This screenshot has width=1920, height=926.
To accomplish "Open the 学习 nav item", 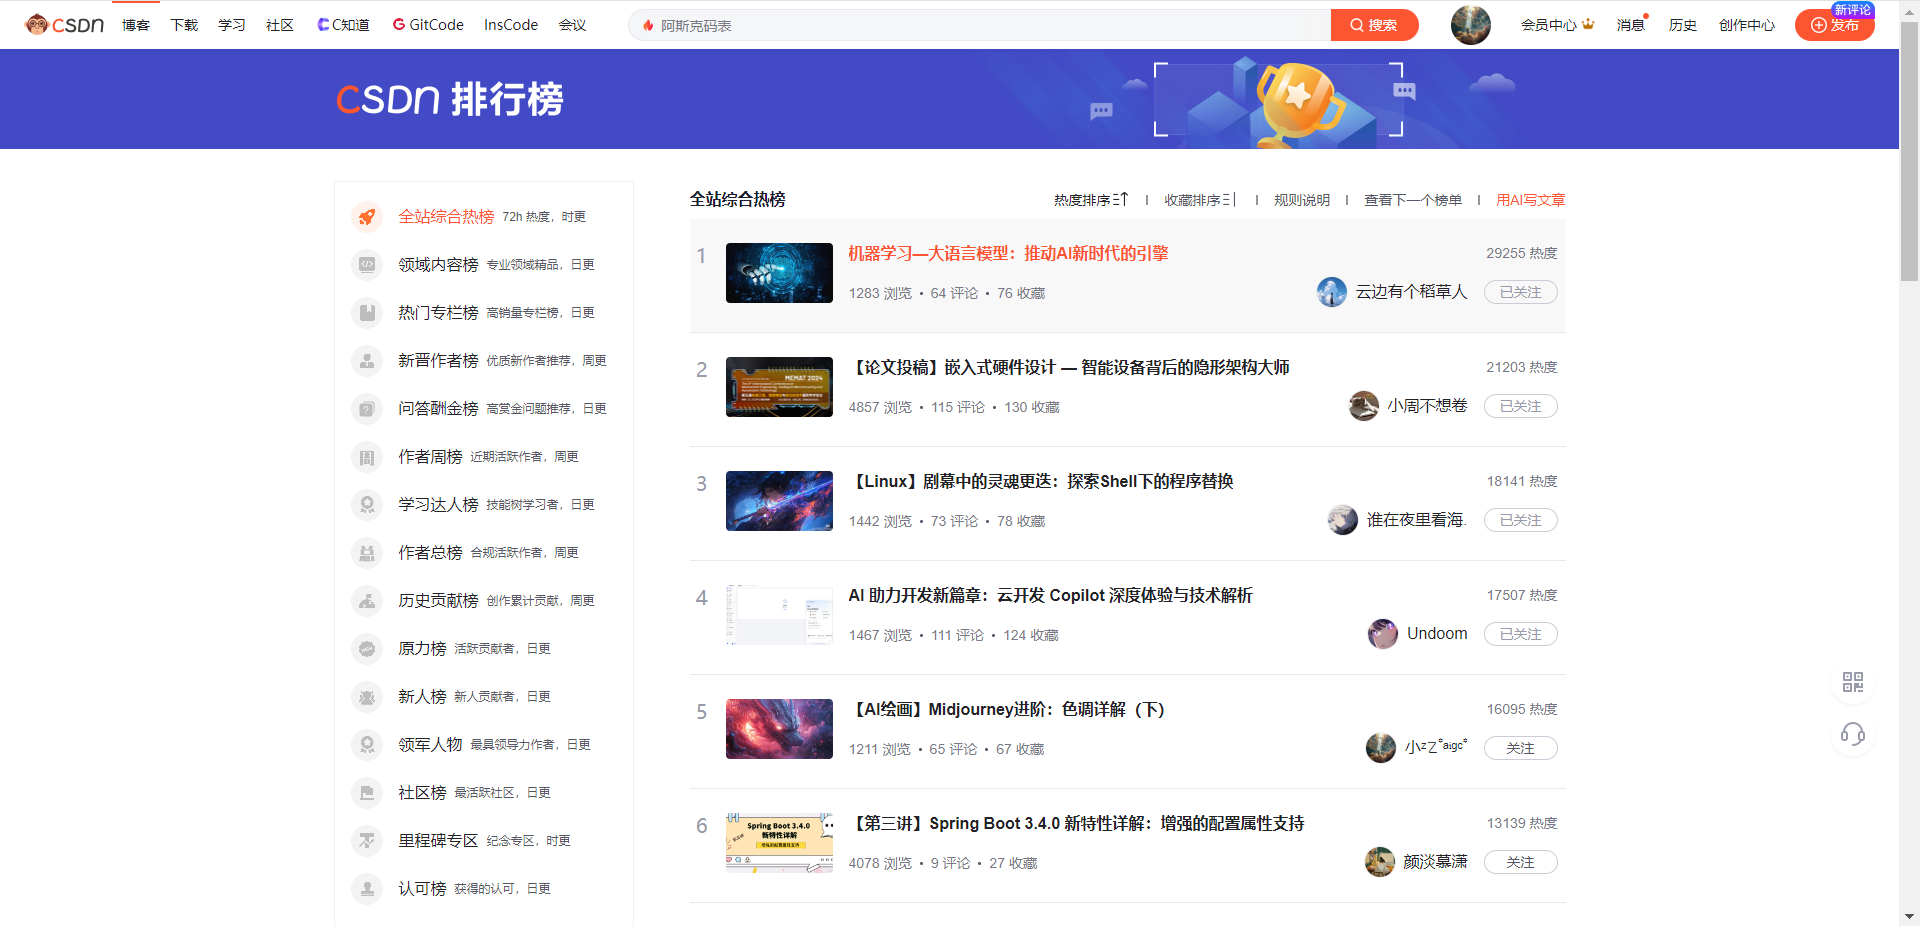I will 232,25.
